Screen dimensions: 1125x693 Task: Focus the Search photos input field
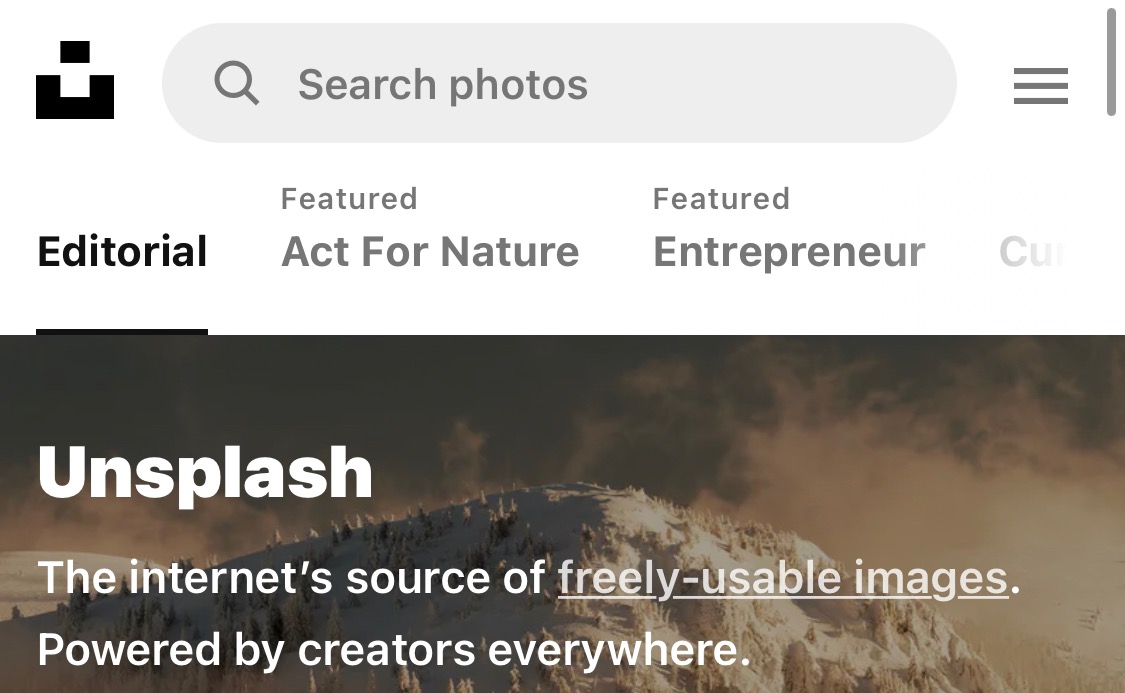click(559, 83)
